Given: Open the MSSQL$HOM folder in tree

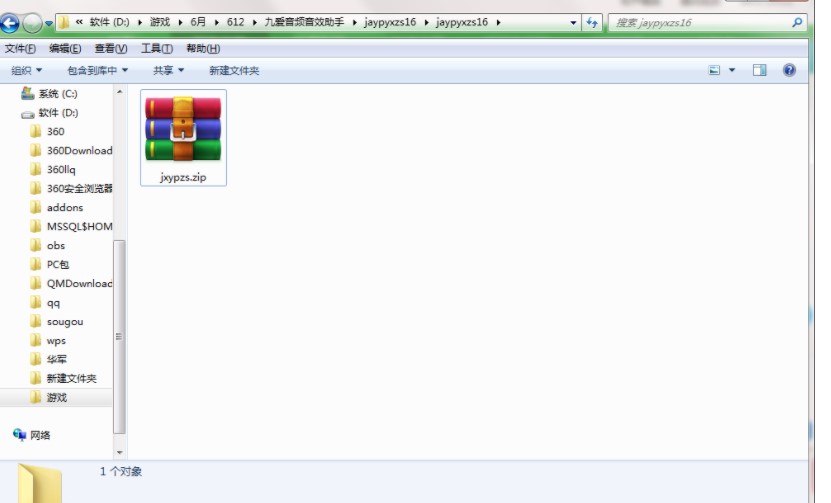Looking at the screenshot, I should (x=71, y=227).
